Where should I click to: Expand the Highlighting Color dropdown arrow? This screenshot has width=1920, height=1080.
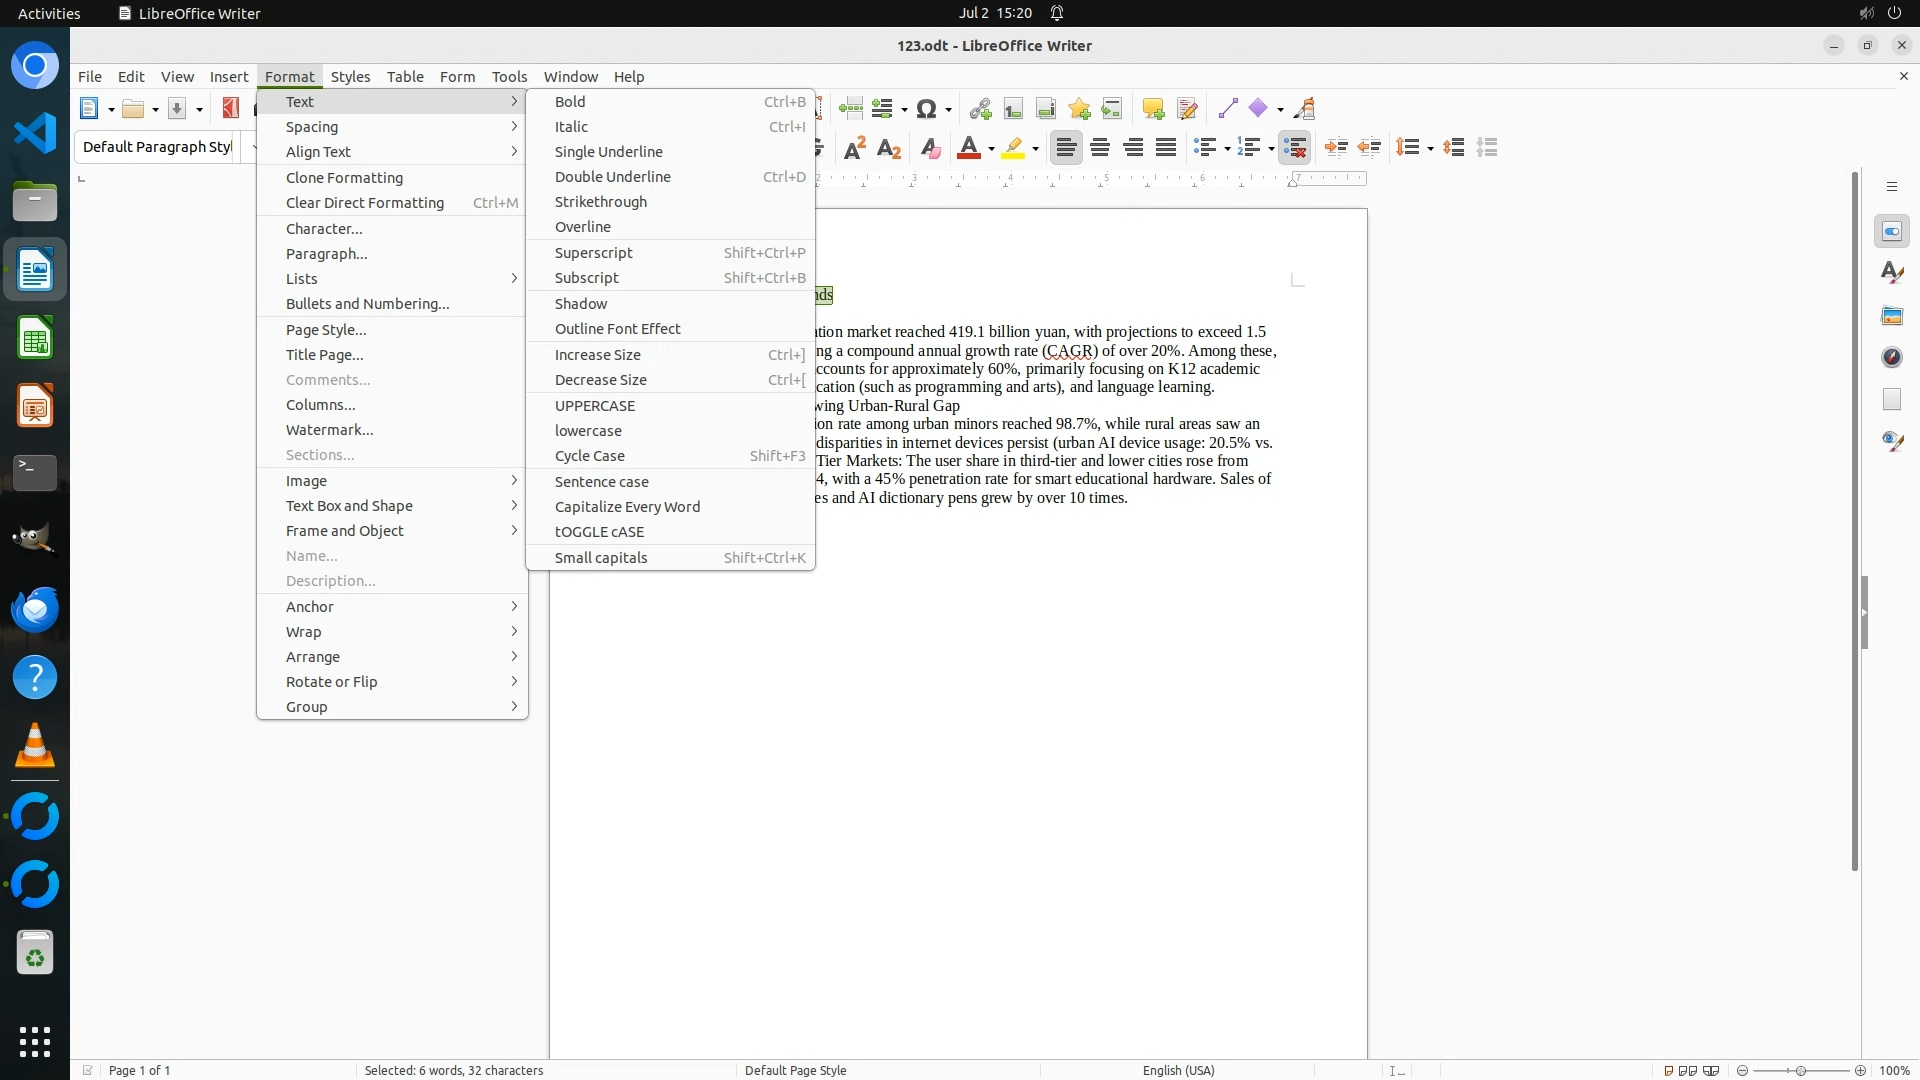point(1035,149)
